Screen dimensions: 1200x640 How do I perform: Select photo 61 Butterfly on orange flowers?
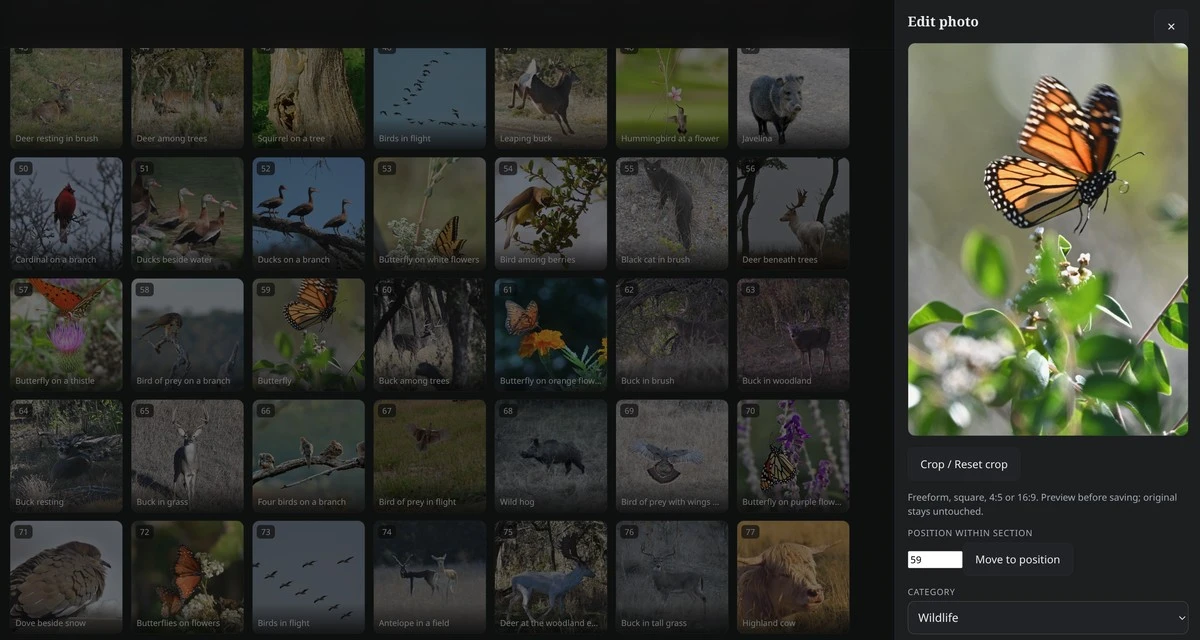point(551,334)
